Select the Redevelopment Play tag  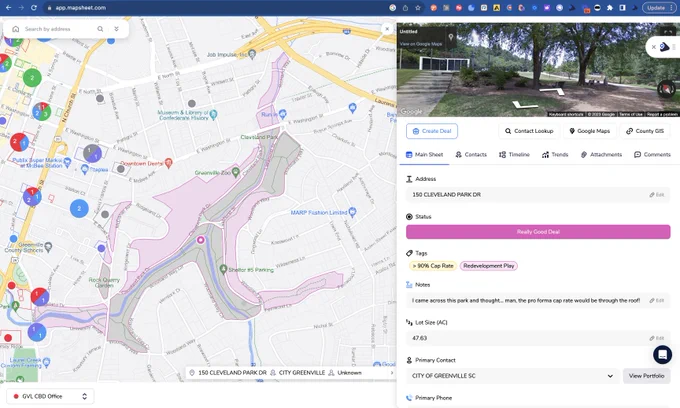489,266
